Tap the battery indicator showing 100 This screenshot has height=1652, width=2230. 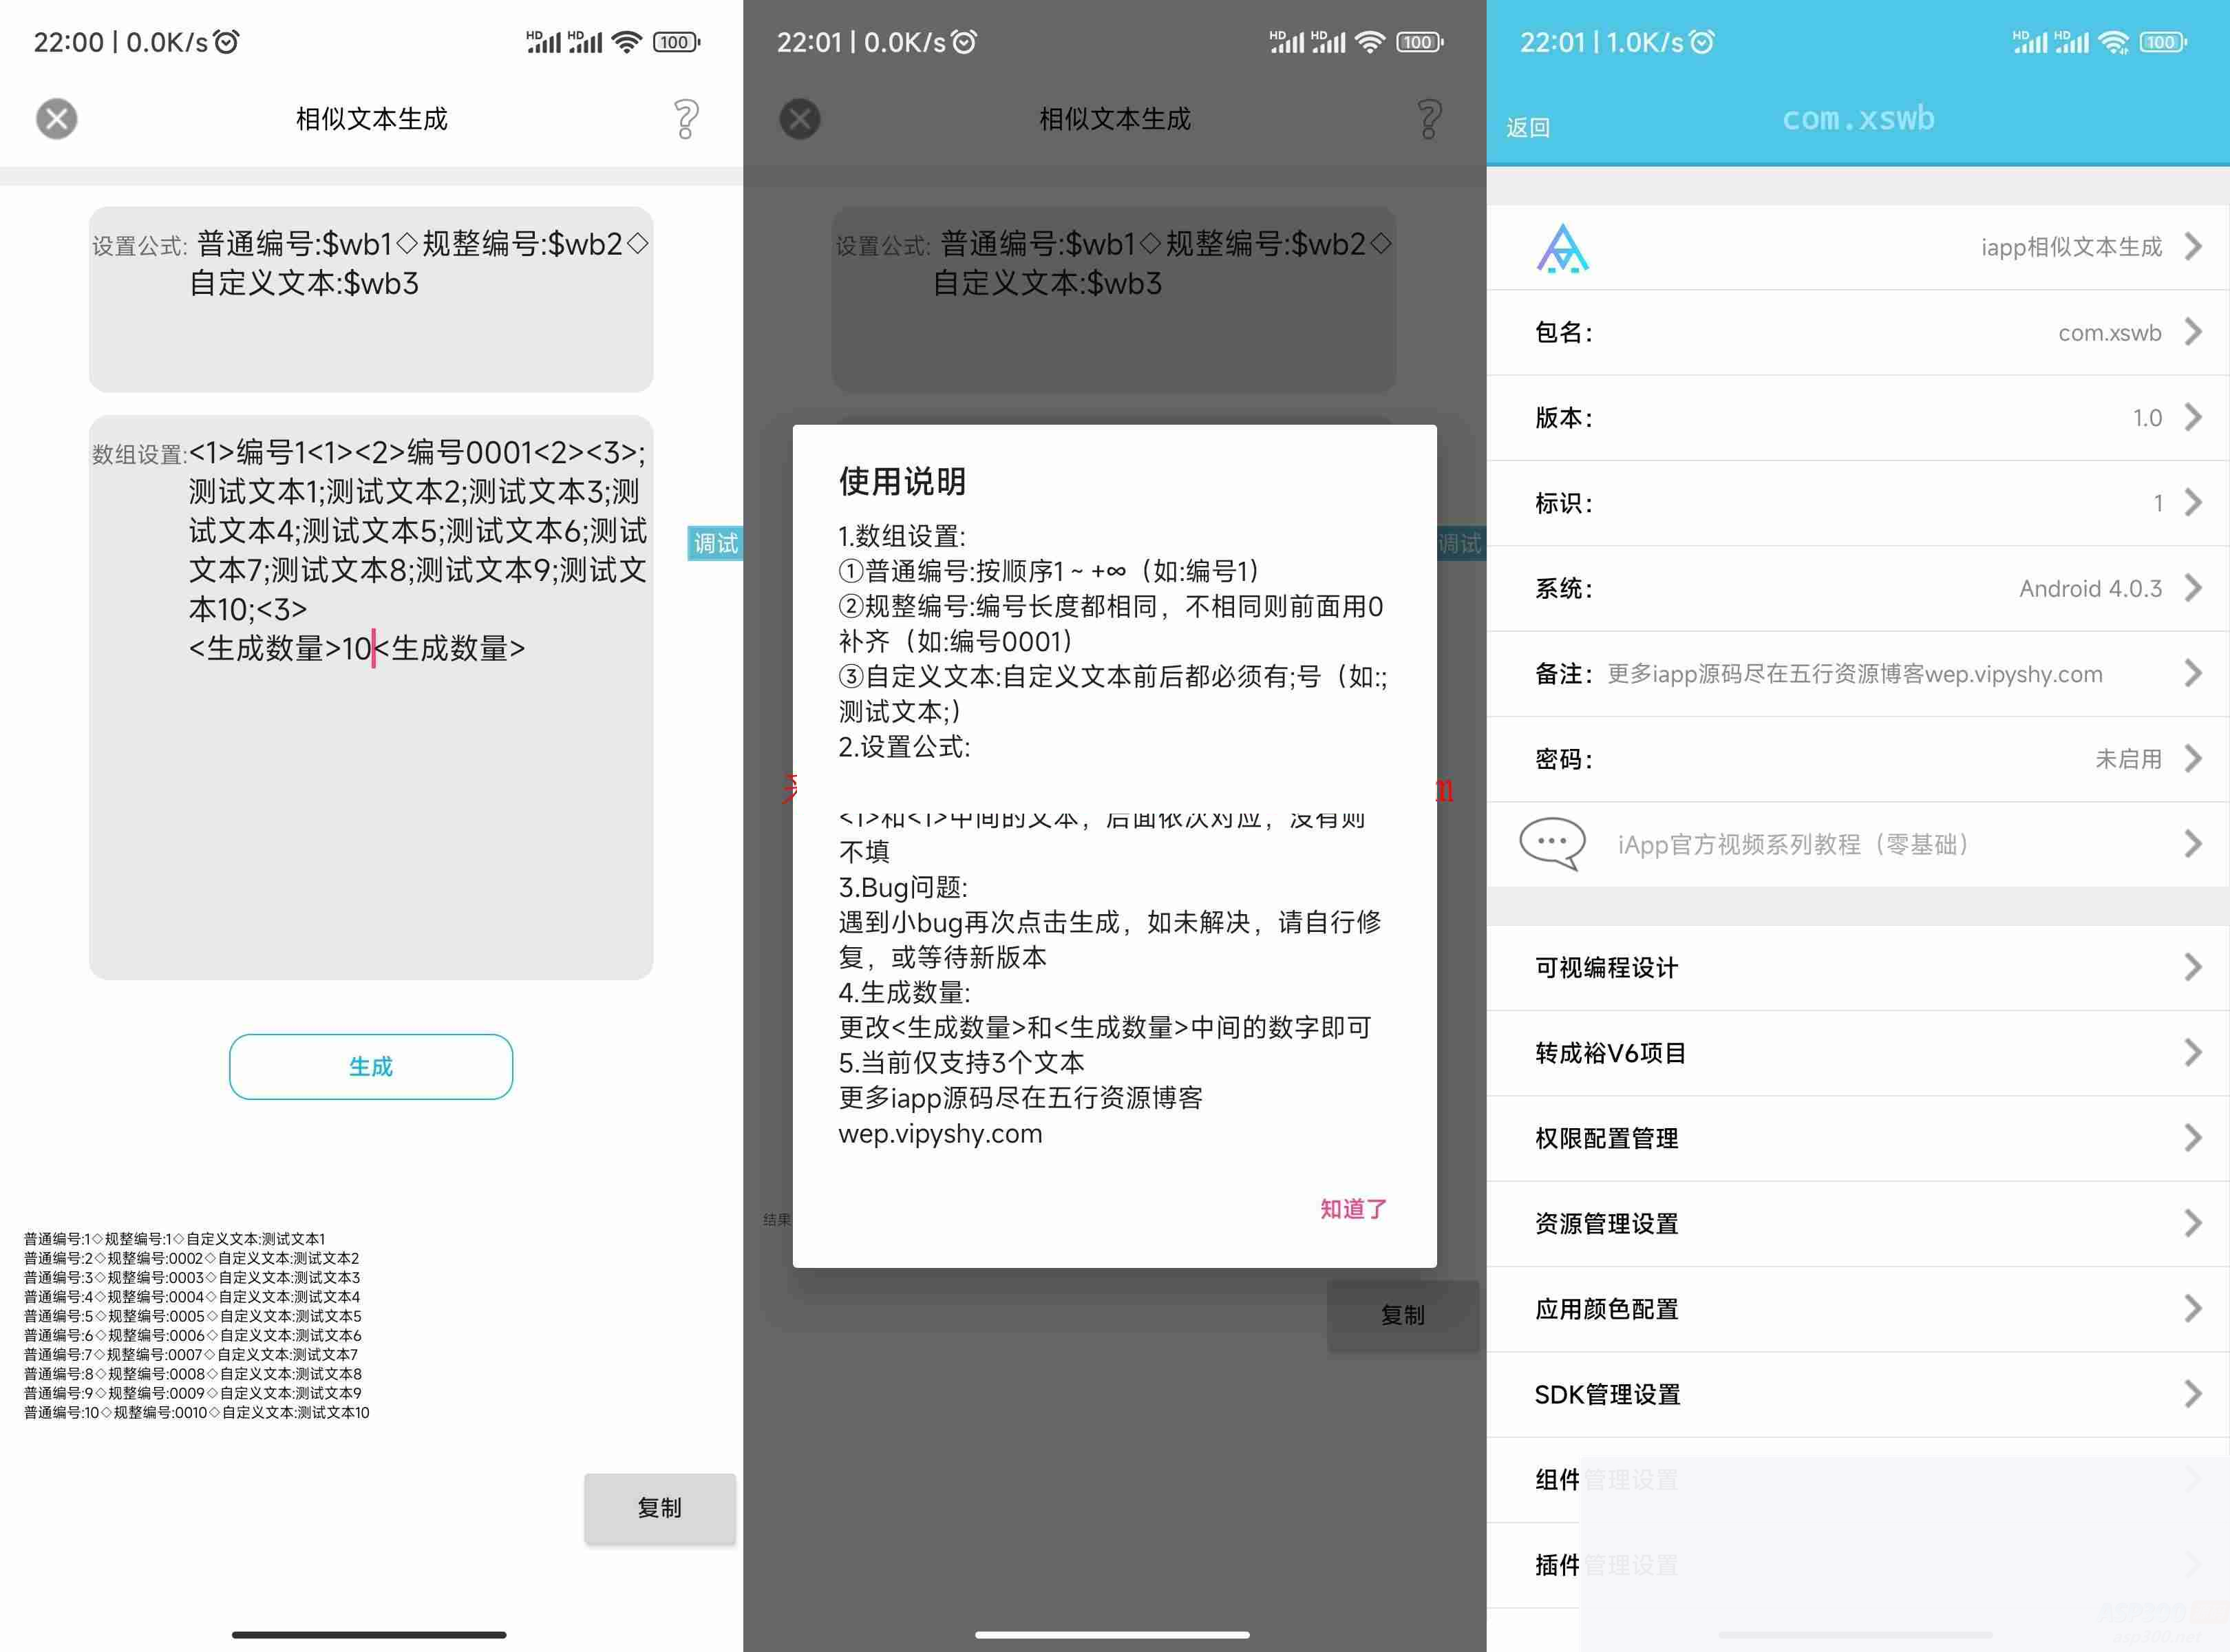[x=675, y=41]
